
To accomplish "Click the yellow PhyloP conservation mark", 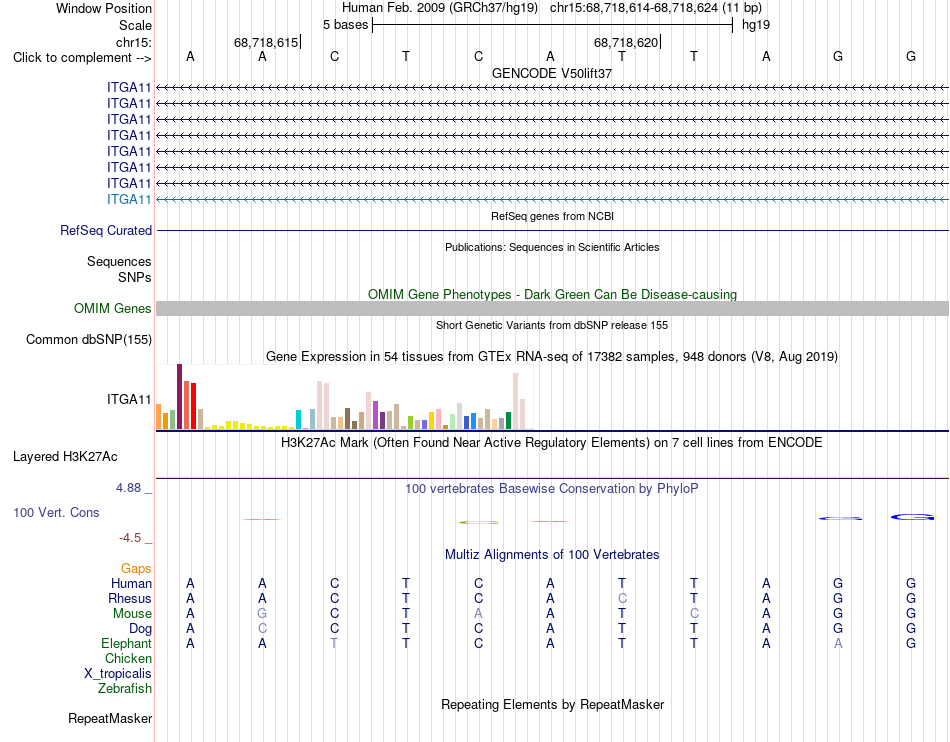I will pyautogui.click(x=479, y=522).
